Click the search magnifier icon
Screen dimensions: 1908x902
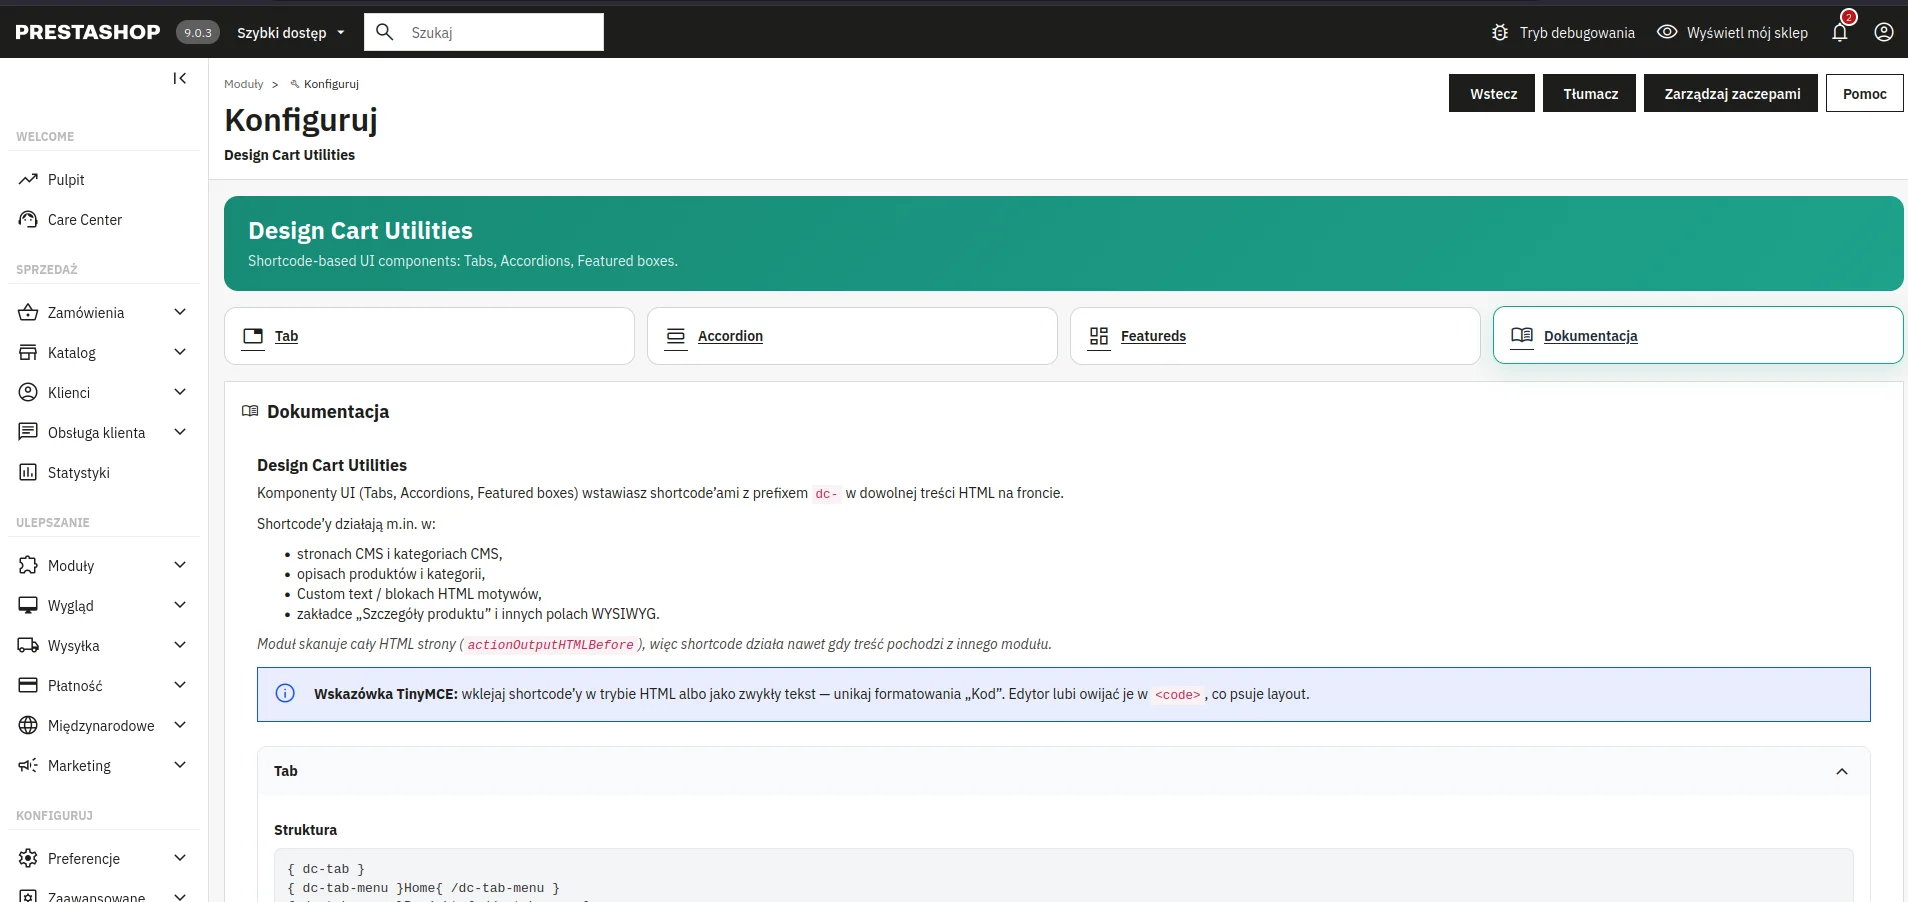pyautogui.click(x=385, y=32)
